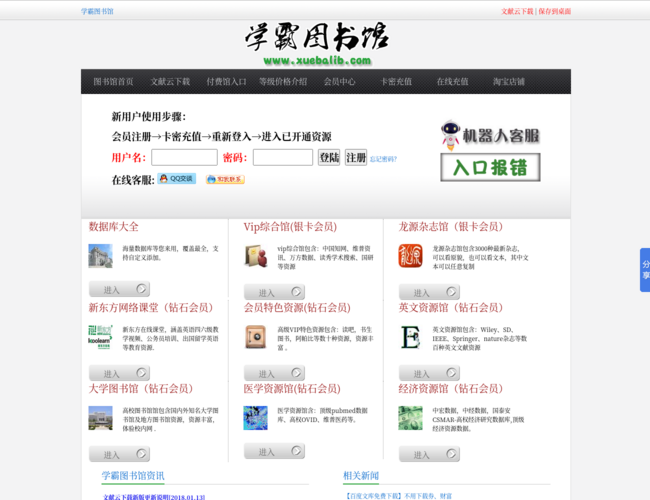Open the 大学图书馆（钻石会员）heading link
The width and height of the screenshot is (650, 500).
coord(141,389)
